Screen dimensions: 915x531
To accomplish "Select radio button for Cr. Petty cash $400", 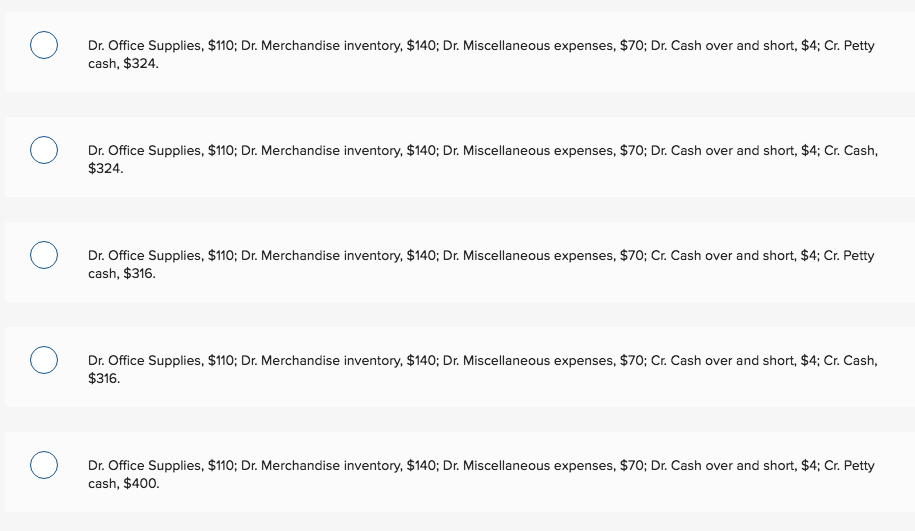I will click(42, 465).
